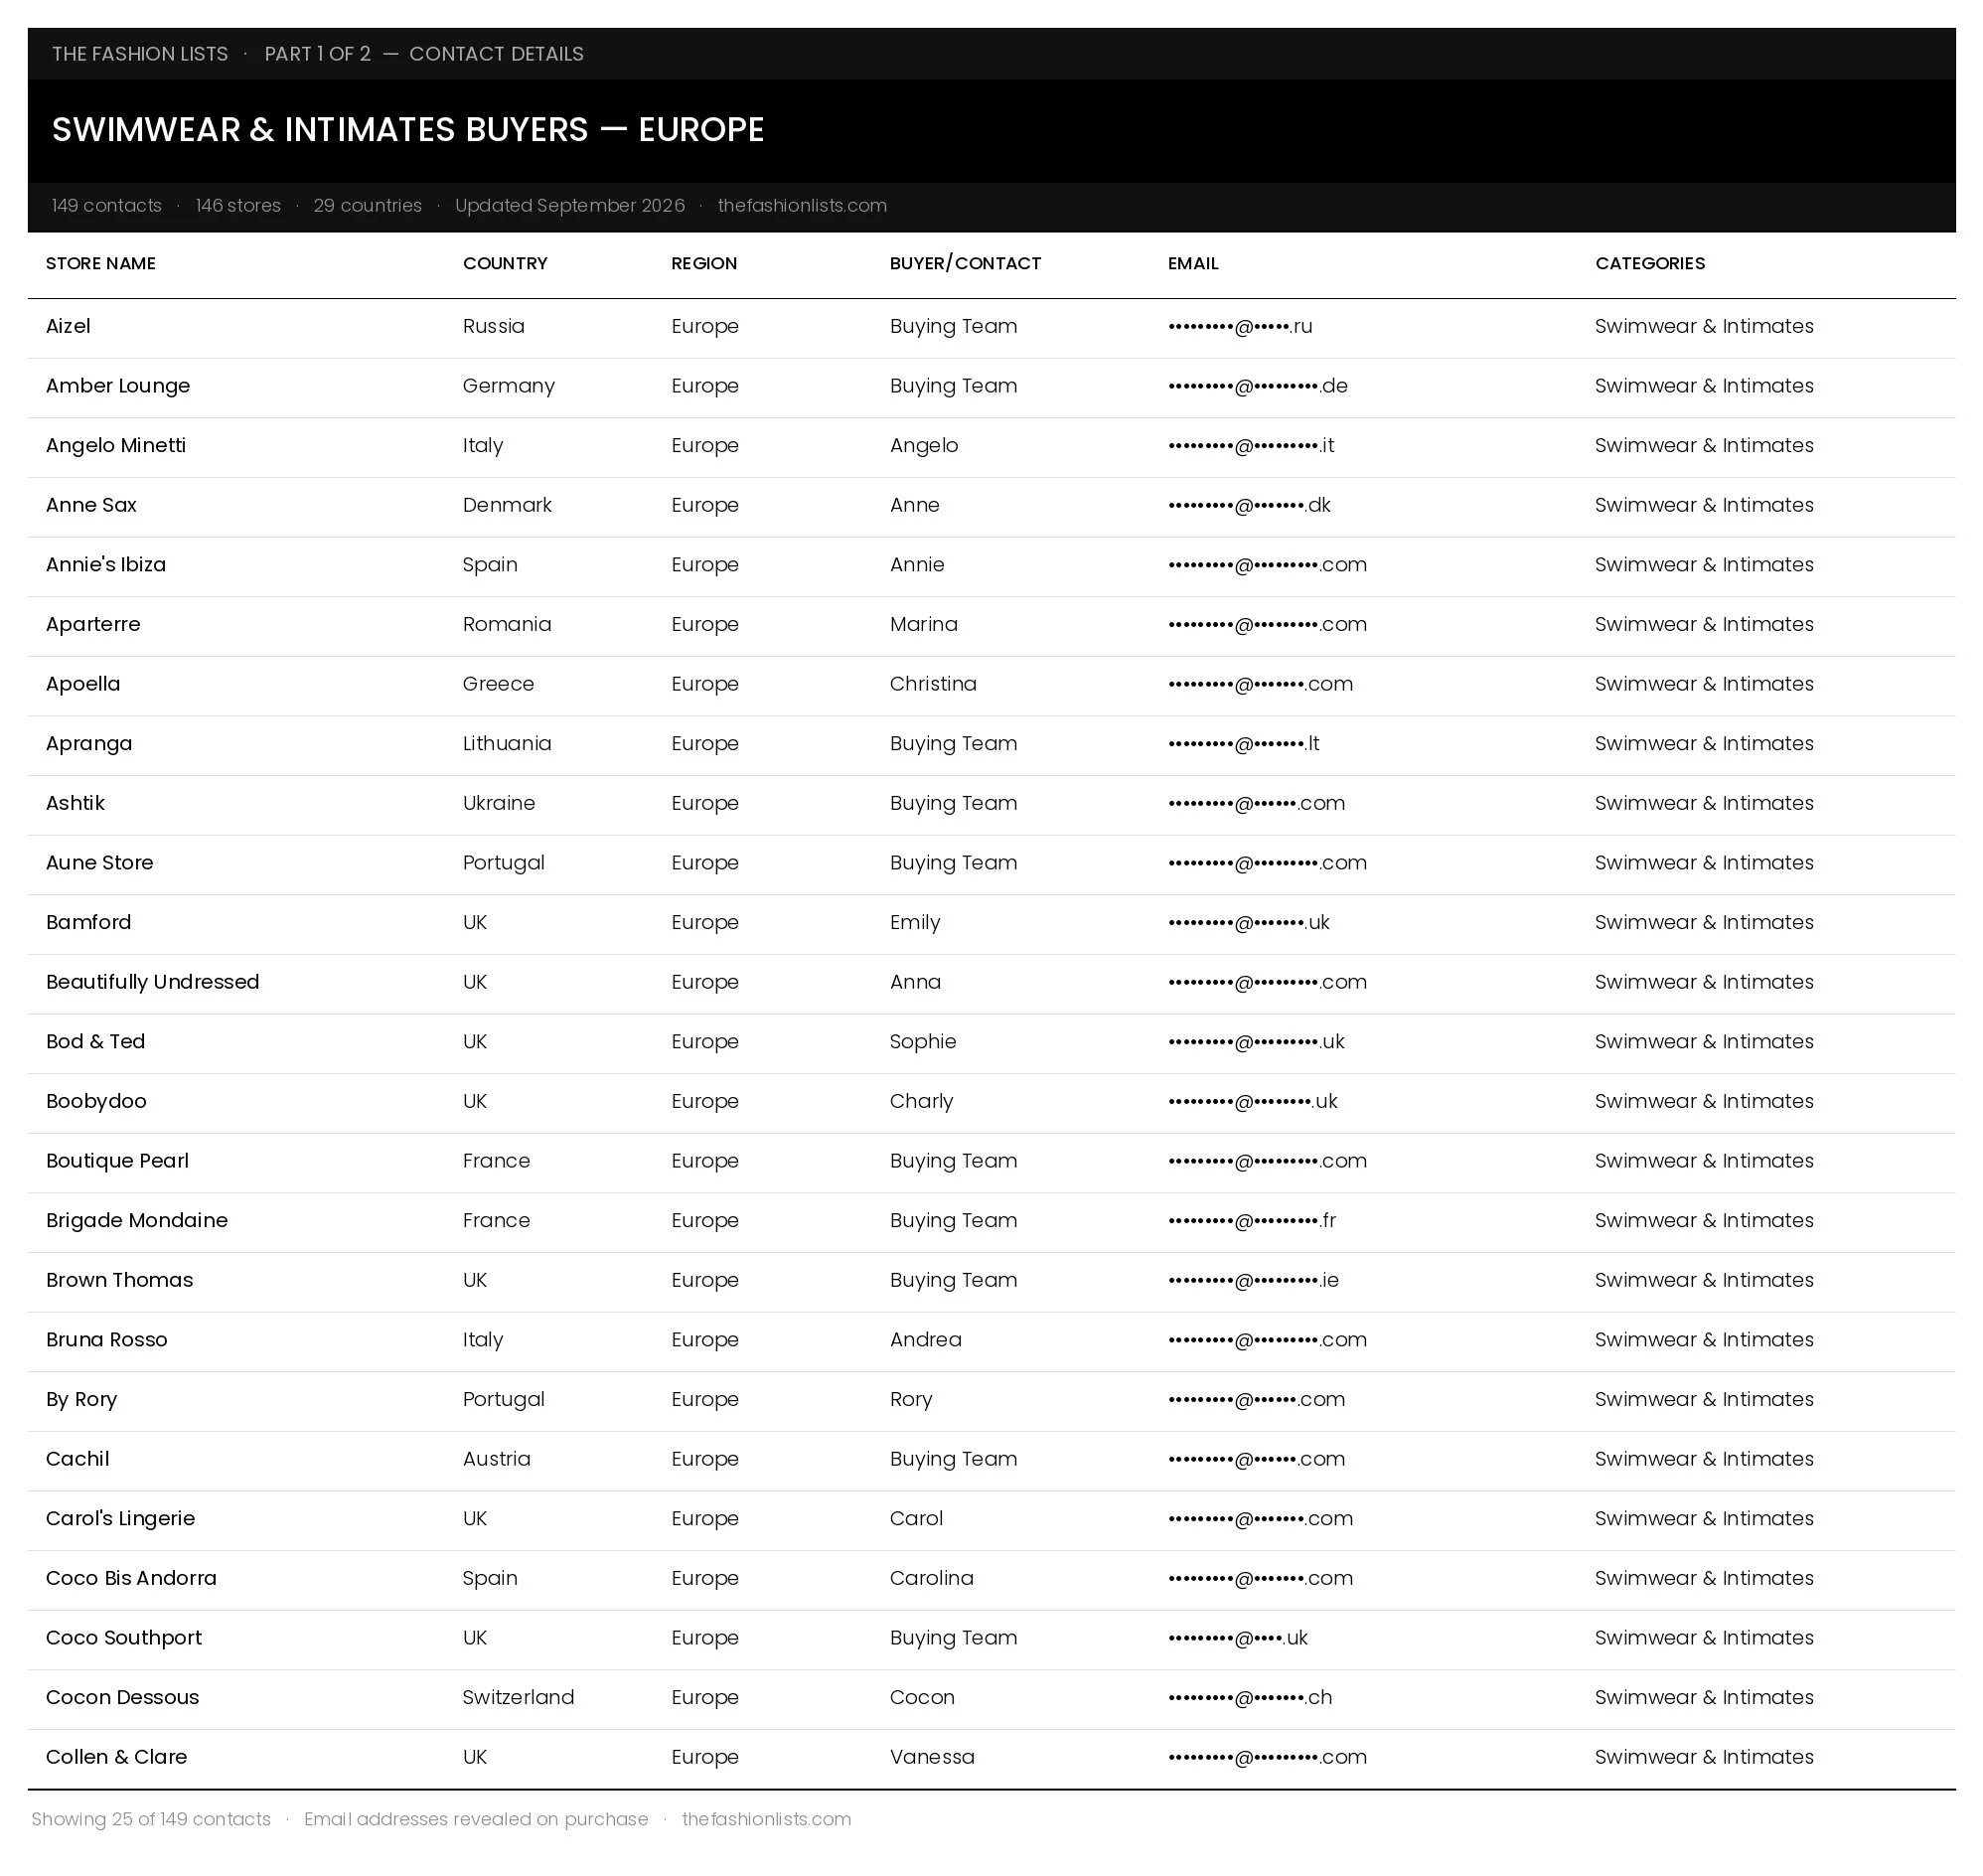Select the 'Boutique Pearl' store name
The width and height of the screenshot is (1983, 1876).
pos(117,1161)
